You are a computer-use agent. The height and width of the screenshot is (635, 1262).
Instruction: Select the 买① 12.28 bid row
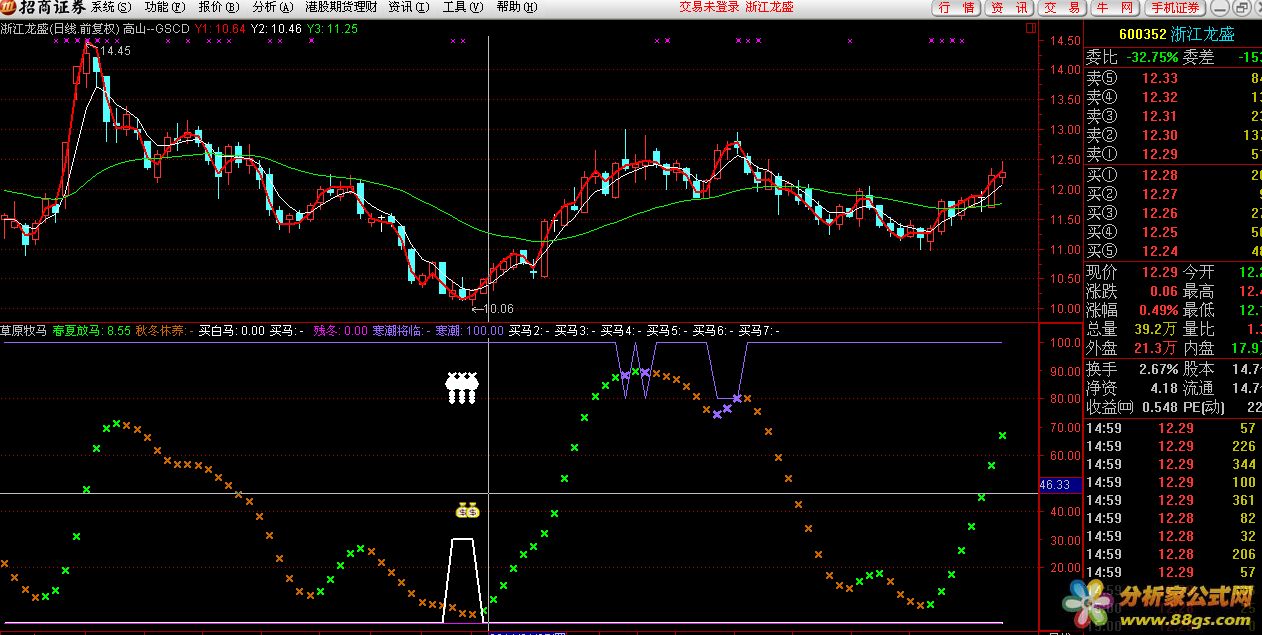[1174, 175]
